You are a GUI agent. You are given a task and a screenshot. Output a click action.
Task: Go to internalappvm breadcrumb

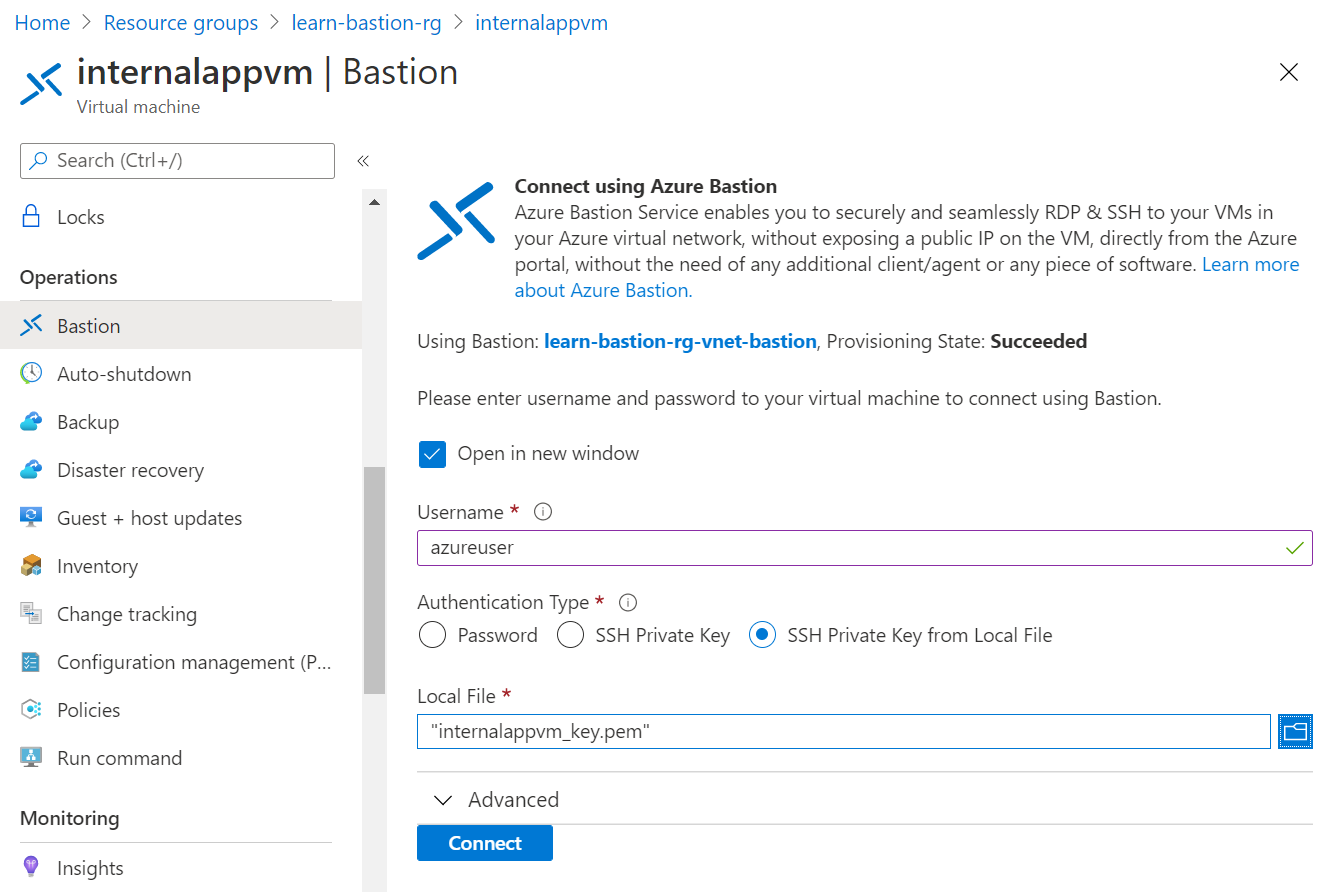pyautogui.click(x=541, y=23)
